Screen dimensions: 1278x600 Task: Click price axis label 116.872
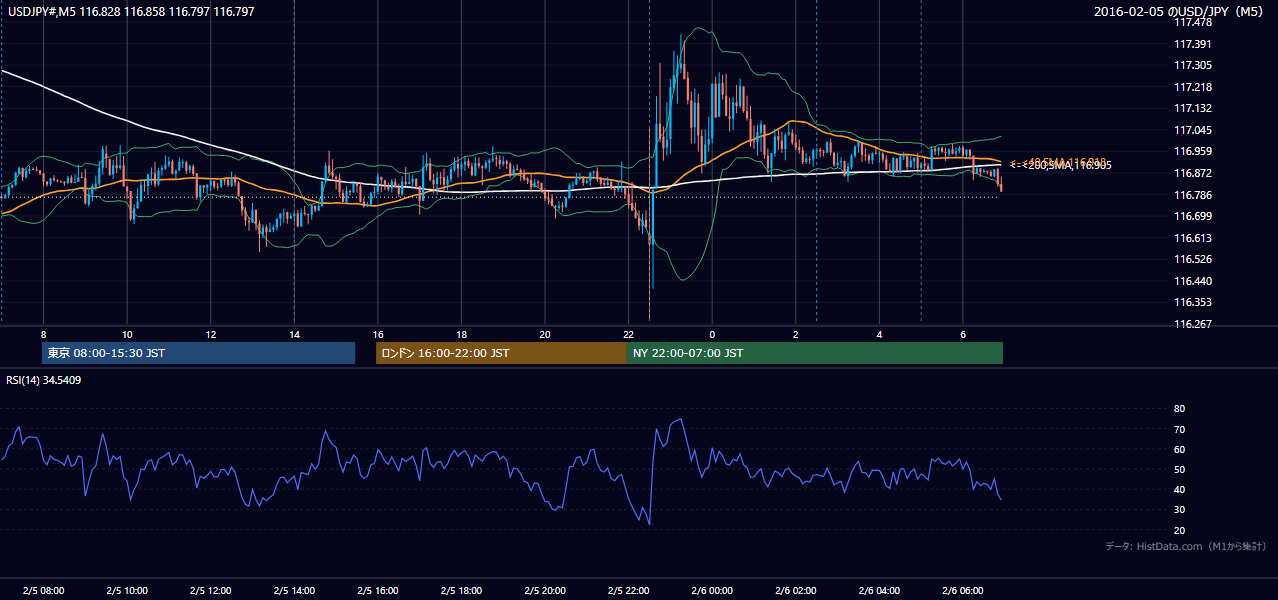click(1193, 173)
